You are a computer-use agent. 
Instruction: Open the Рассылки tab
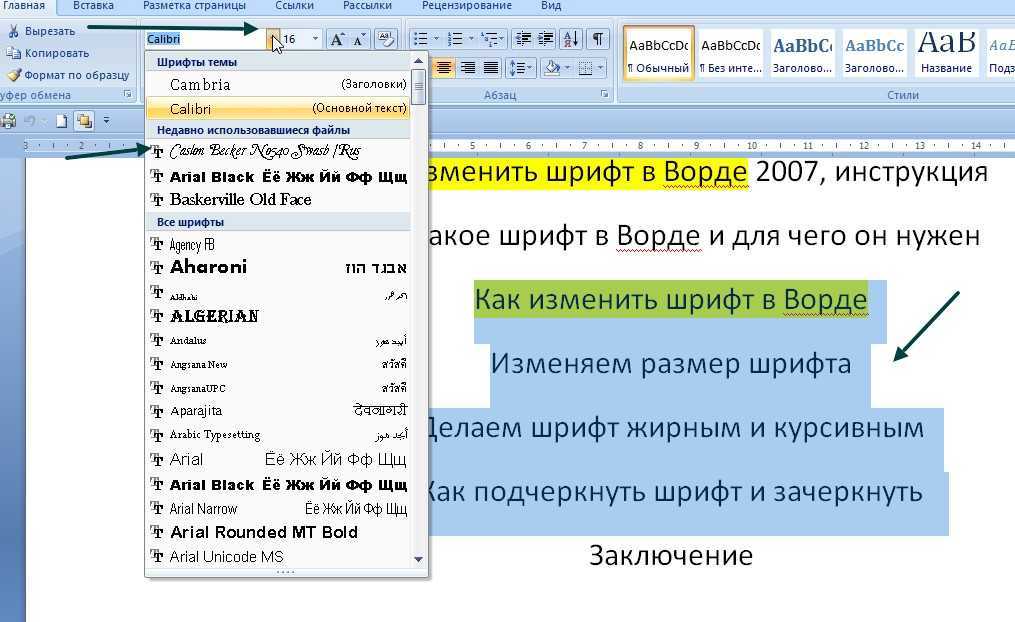(x=367, y=6)
